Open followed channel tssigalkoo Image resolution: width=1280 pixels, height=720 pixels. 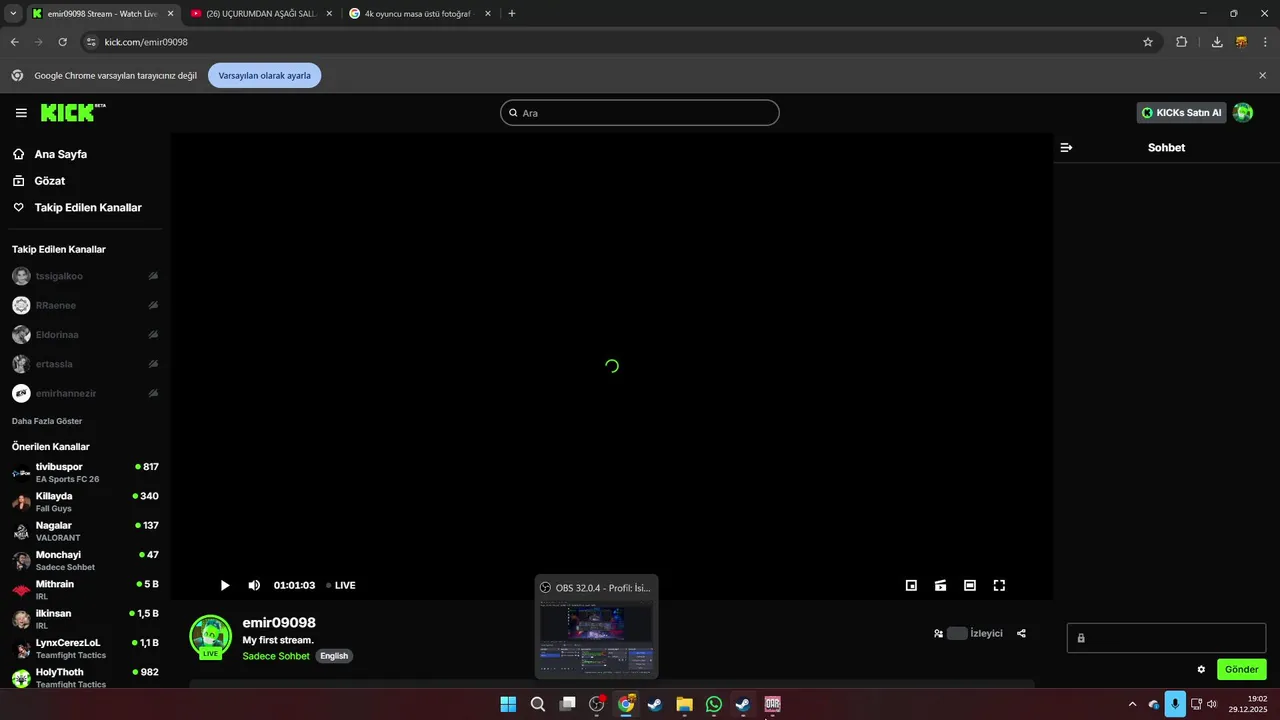click(x=85, y=276)
